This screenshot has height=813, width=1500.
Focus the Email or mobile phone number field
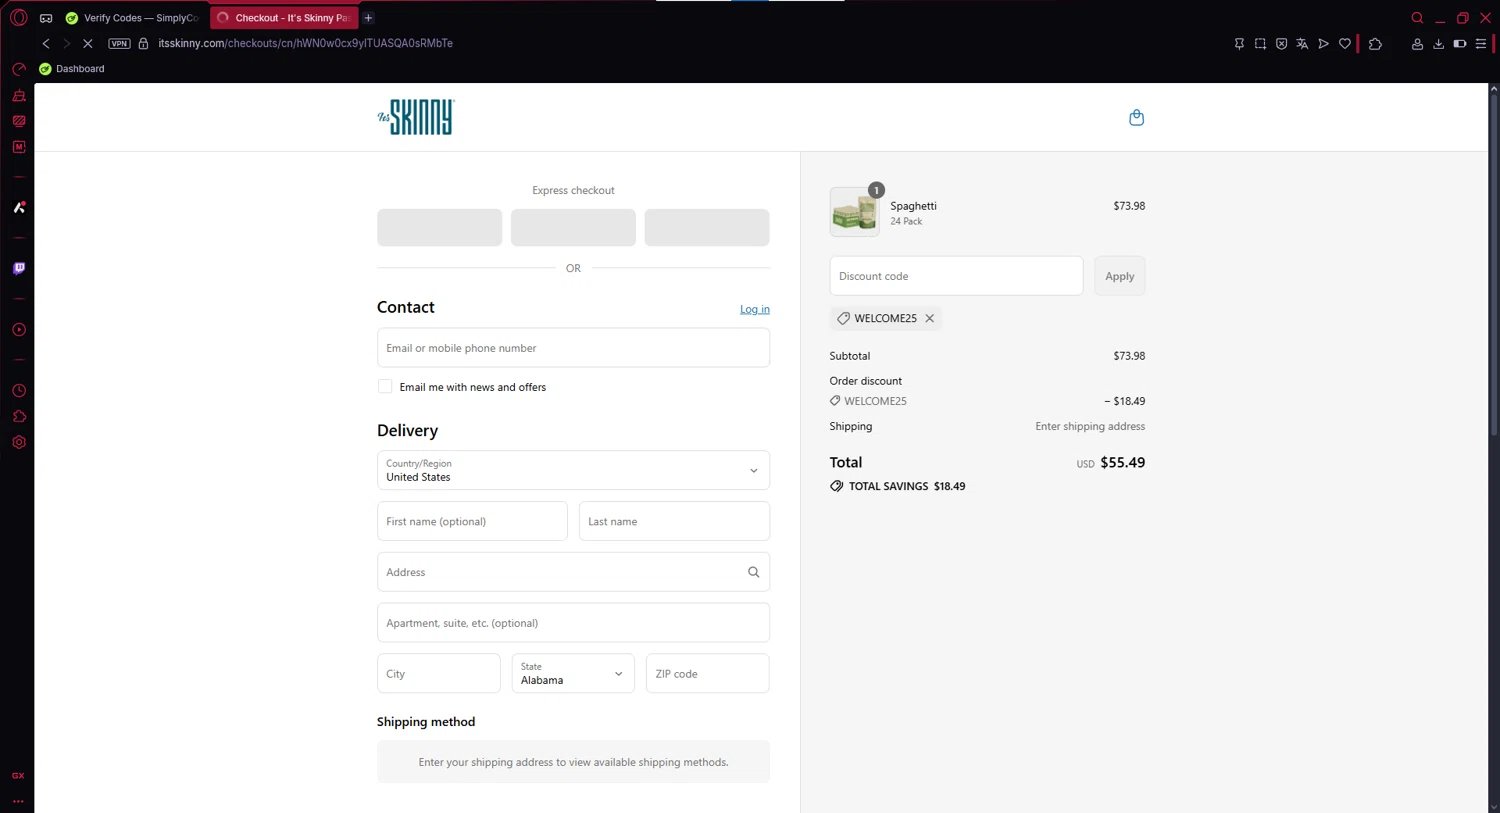[x=573, y=348]
